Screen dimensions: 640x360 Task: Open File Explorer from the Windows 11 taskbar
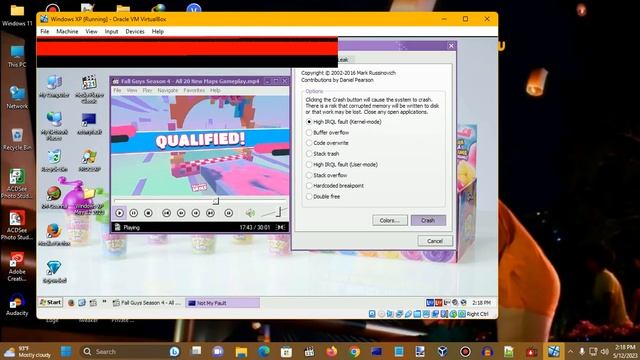click(x=241, y=351)
